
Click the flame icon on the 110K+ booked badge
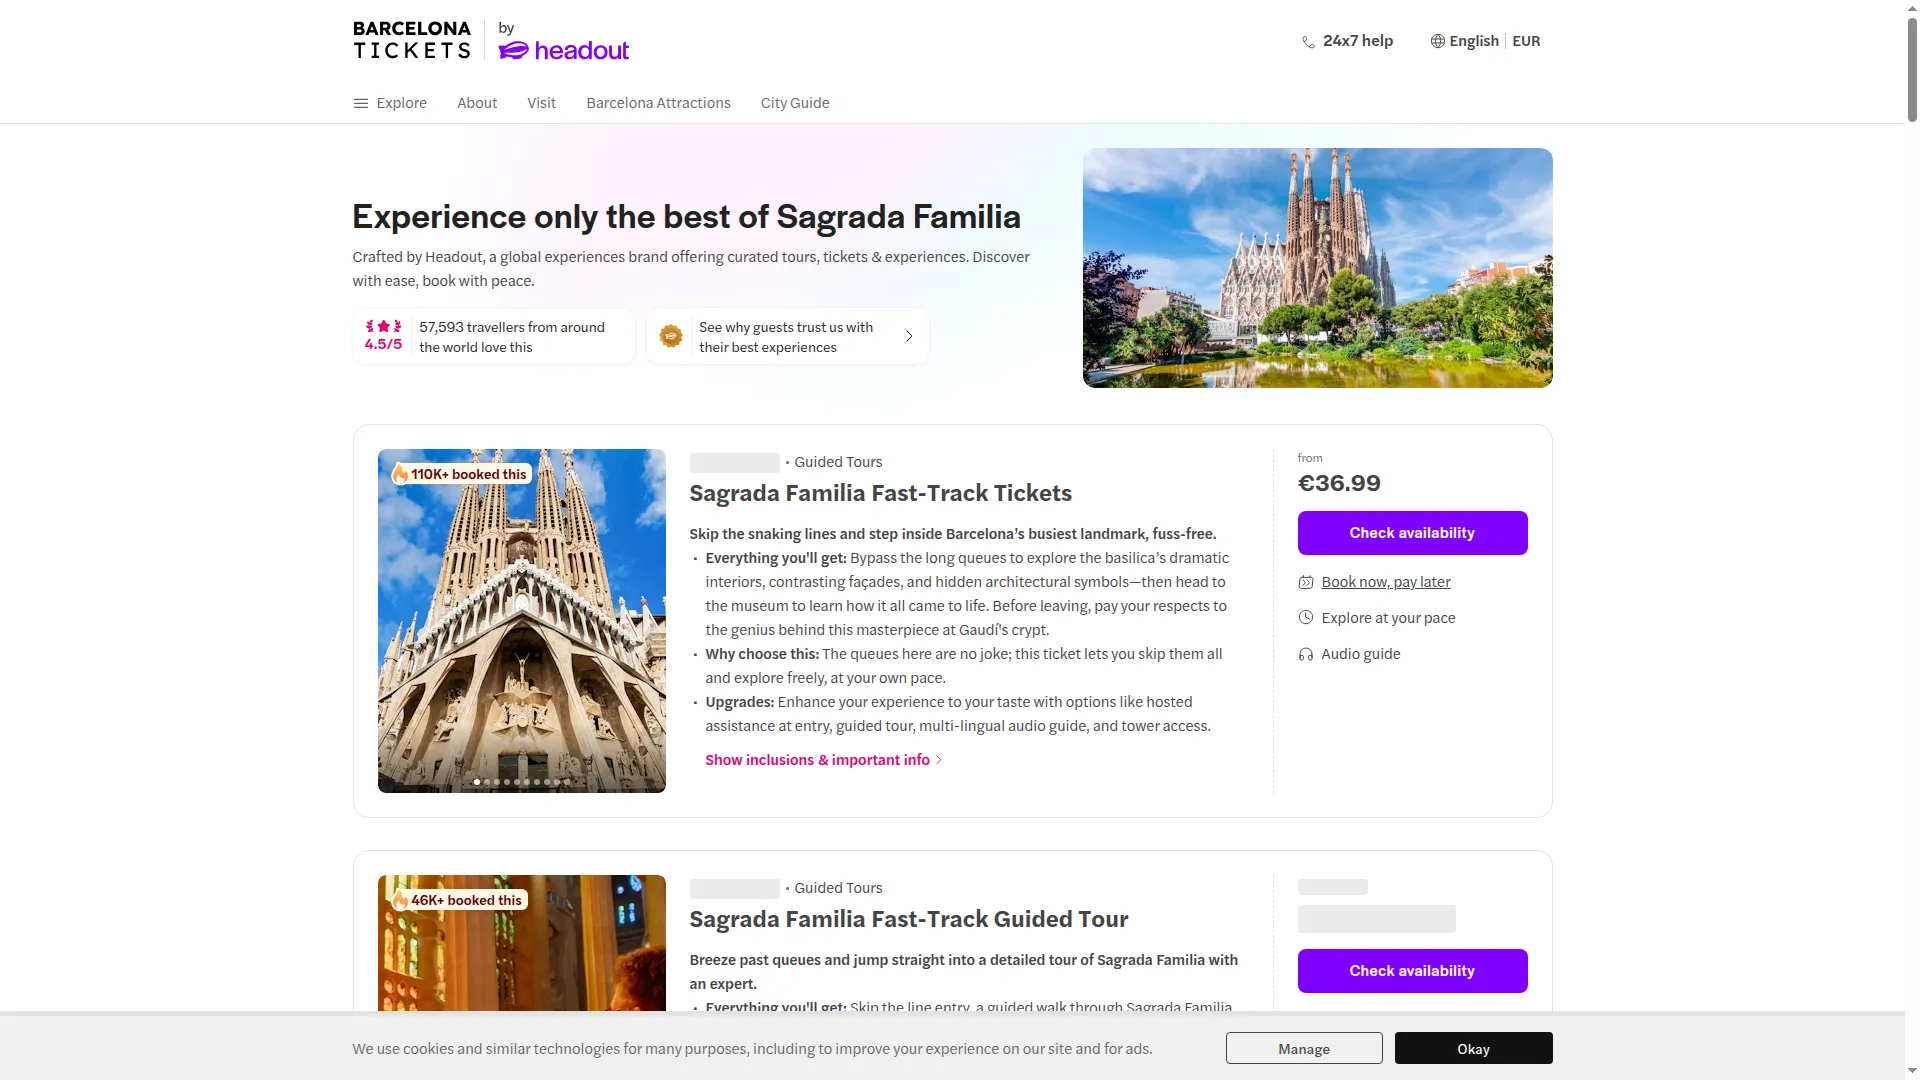click(x=400, y=474)
